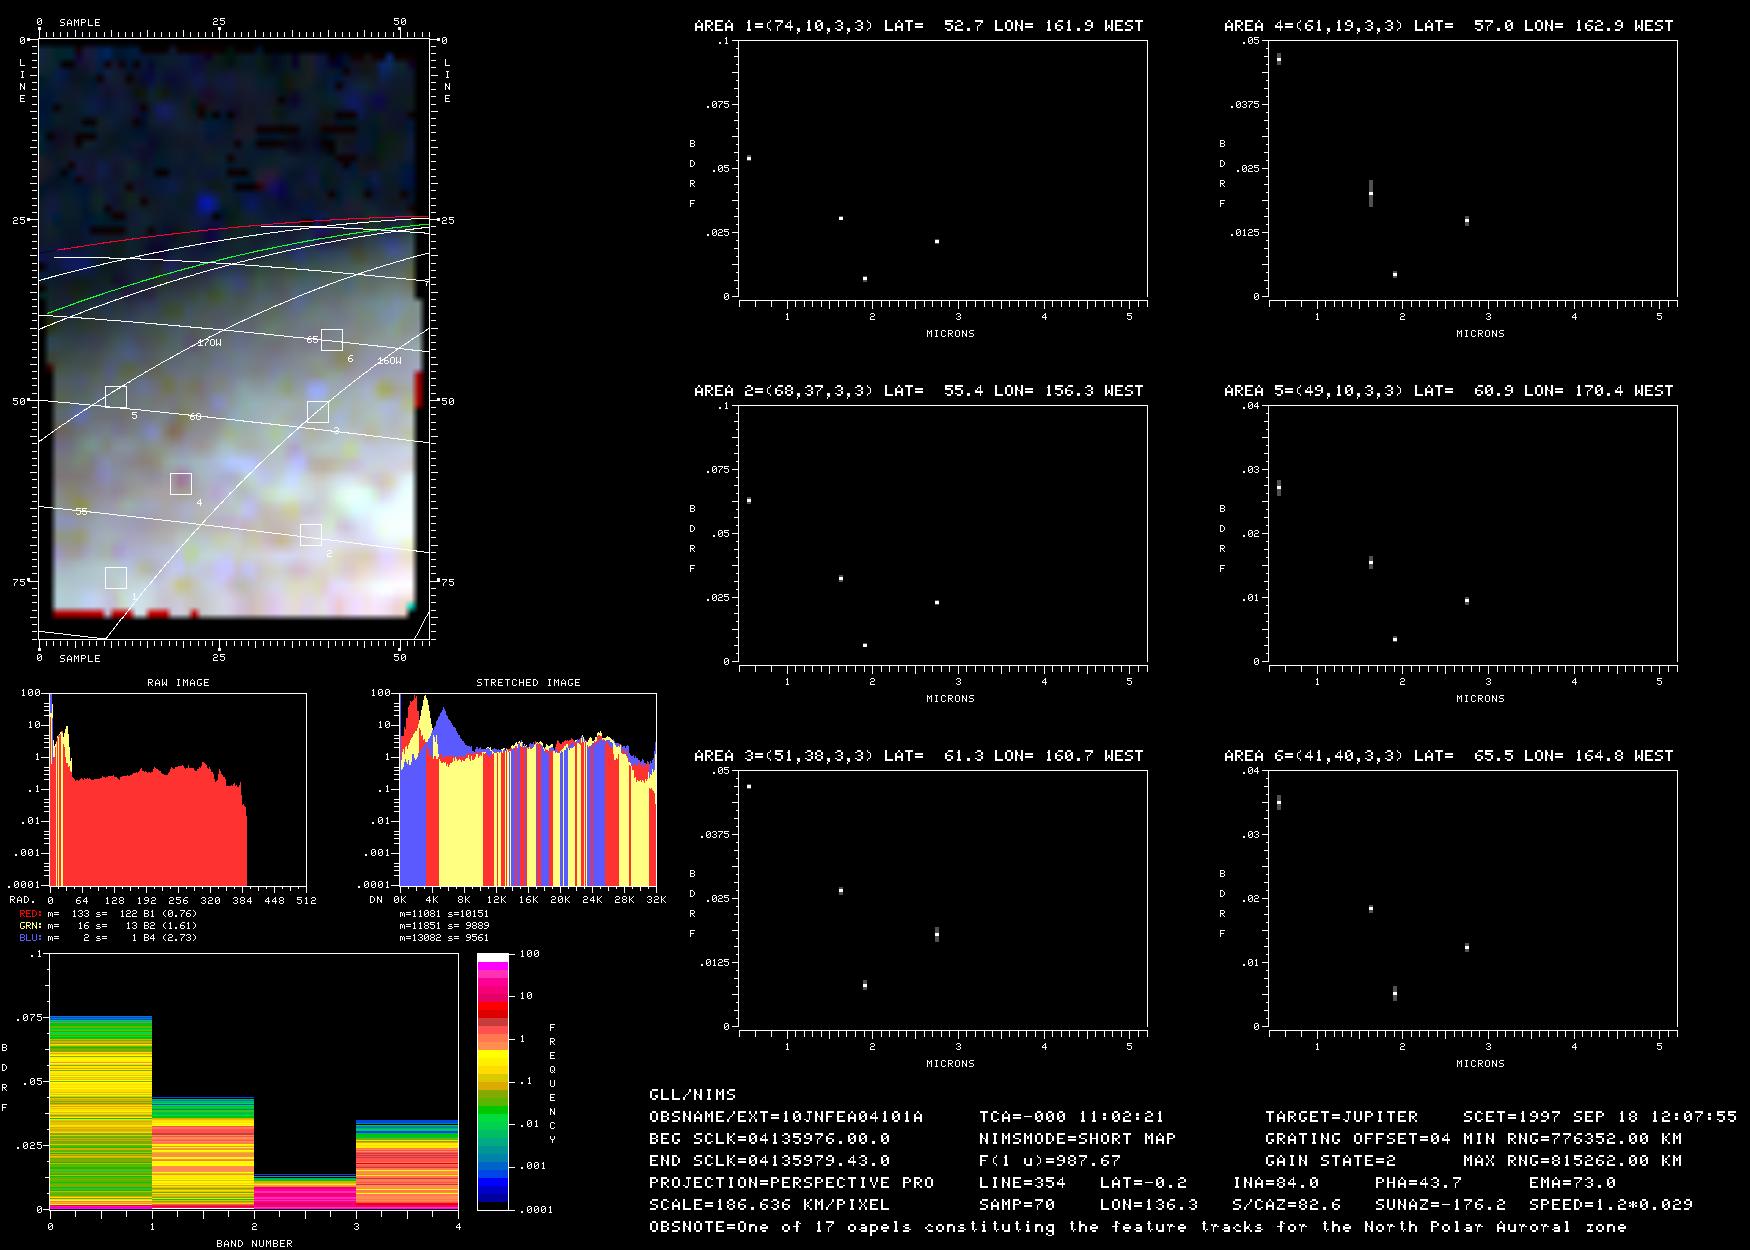Click the Area 3 square marker on the image
1750x1250 pixels.
click(x=318, y=412)
